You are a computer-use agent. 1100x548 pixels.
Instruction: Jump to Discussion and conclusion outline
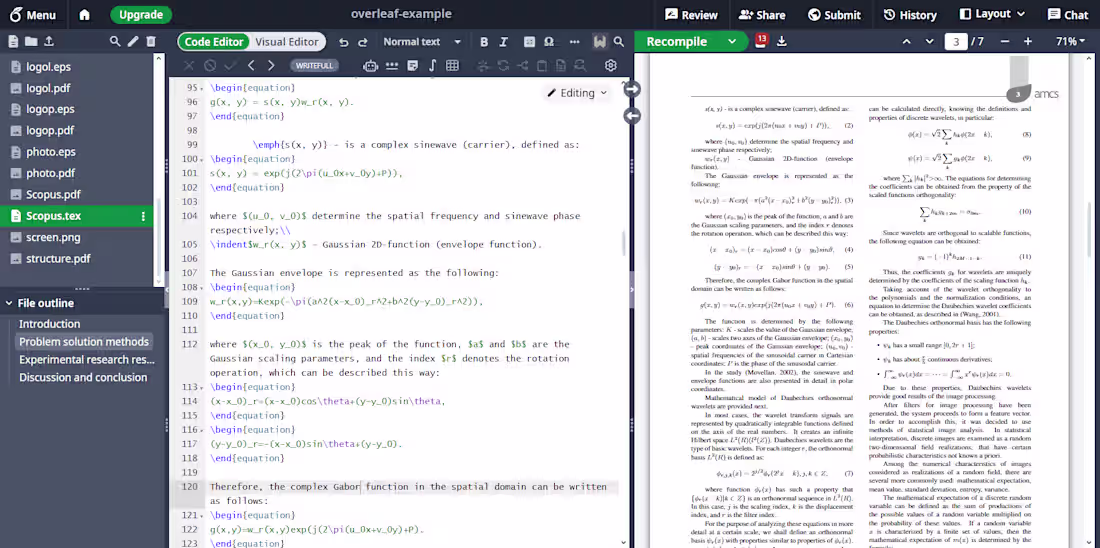pyautogui.click(x=83, y=377)
